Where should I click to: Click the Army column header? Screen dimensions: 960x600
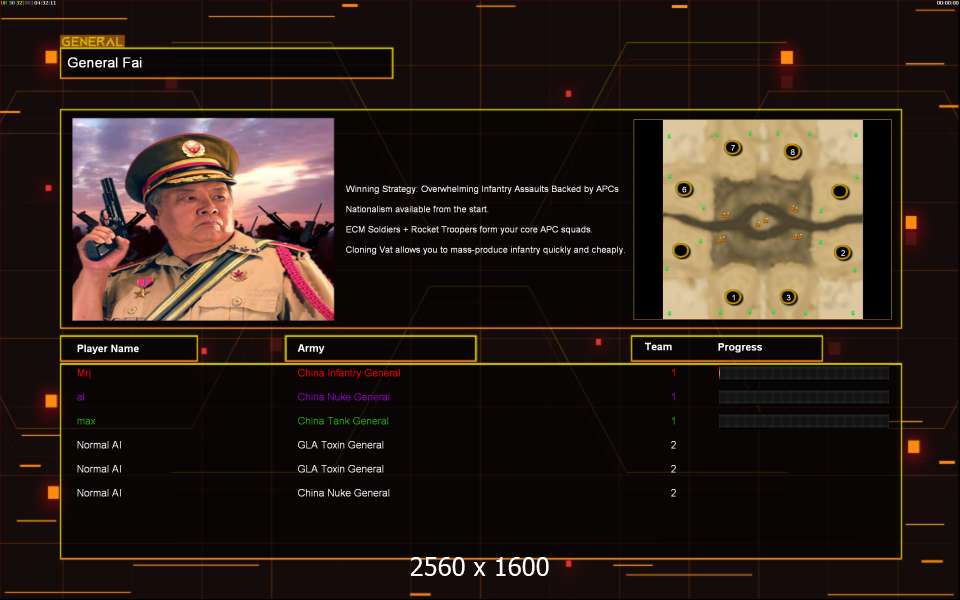point(380,348)
